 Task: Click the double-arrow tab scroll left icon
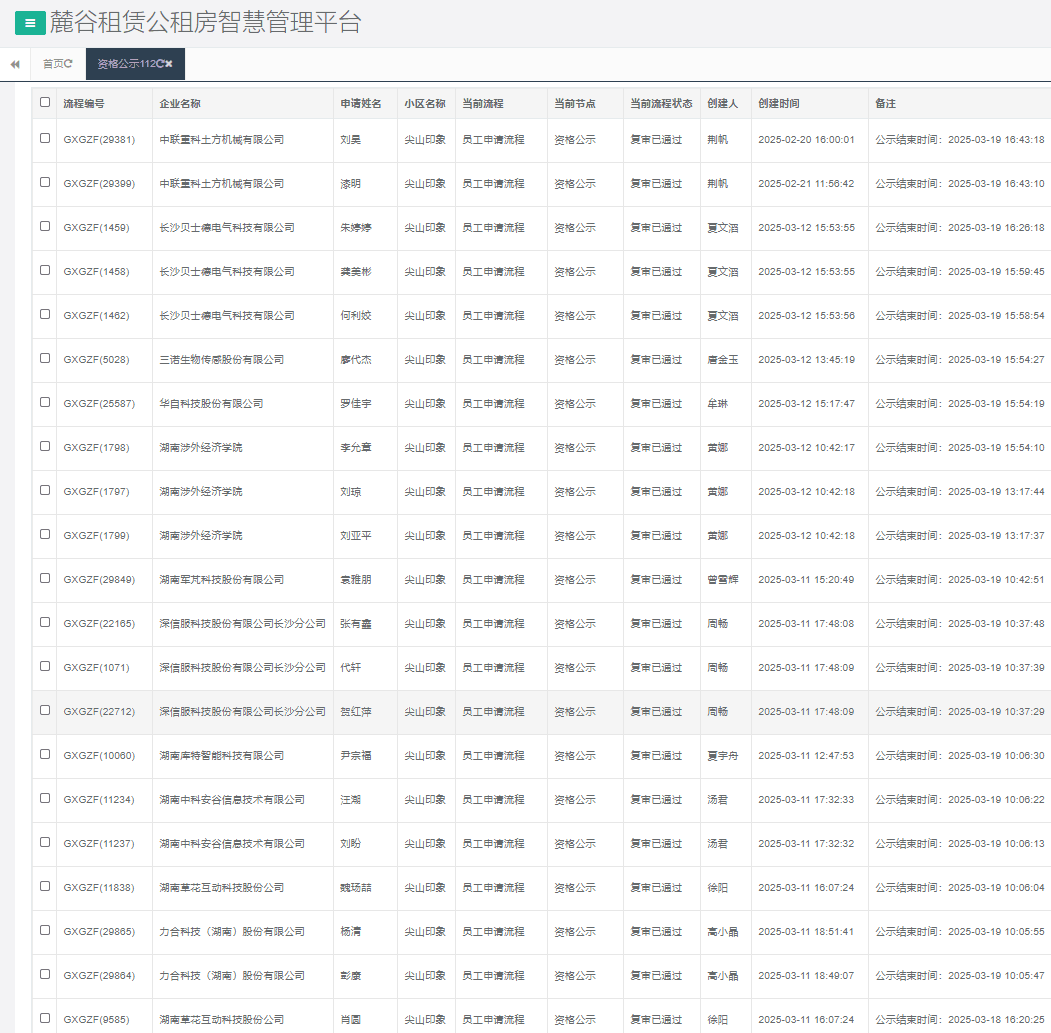click(x=15, y=64)
